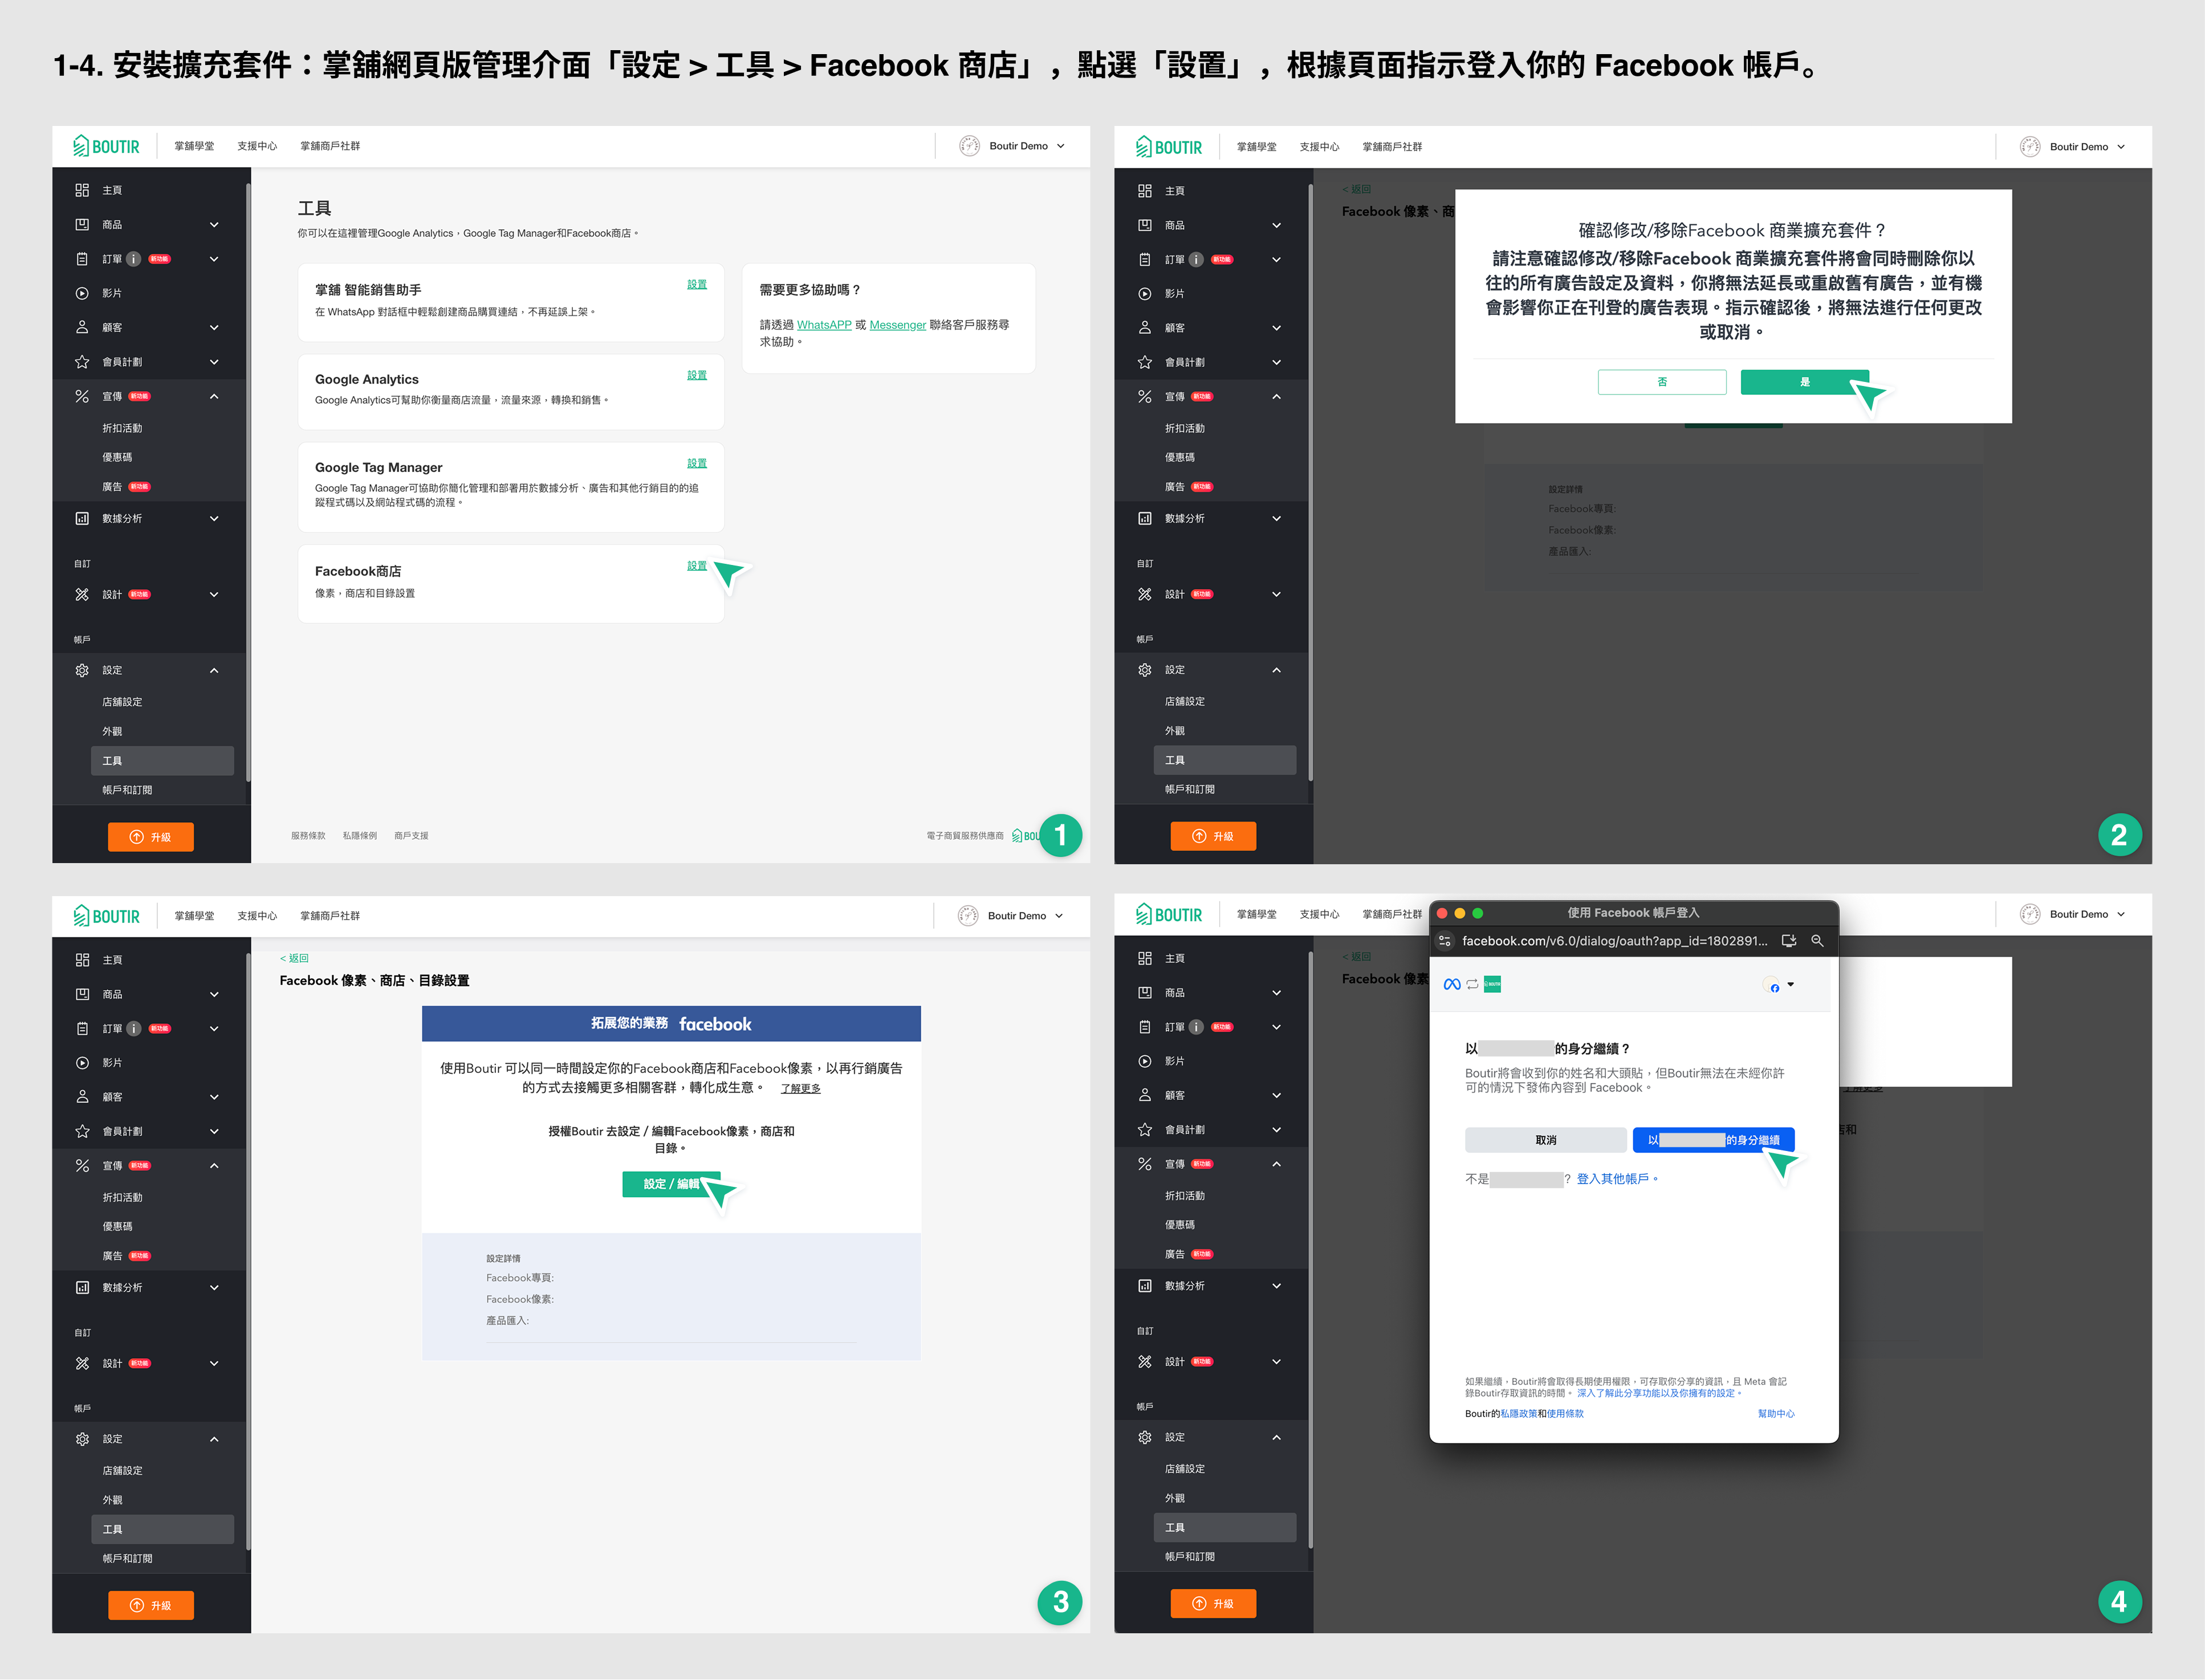This screenshot has height=1680, width=2205.
Task: Click the 主頁 home icon in screenshot 3 sidebar
Action: pyautogui.click(x=82, y=960)
